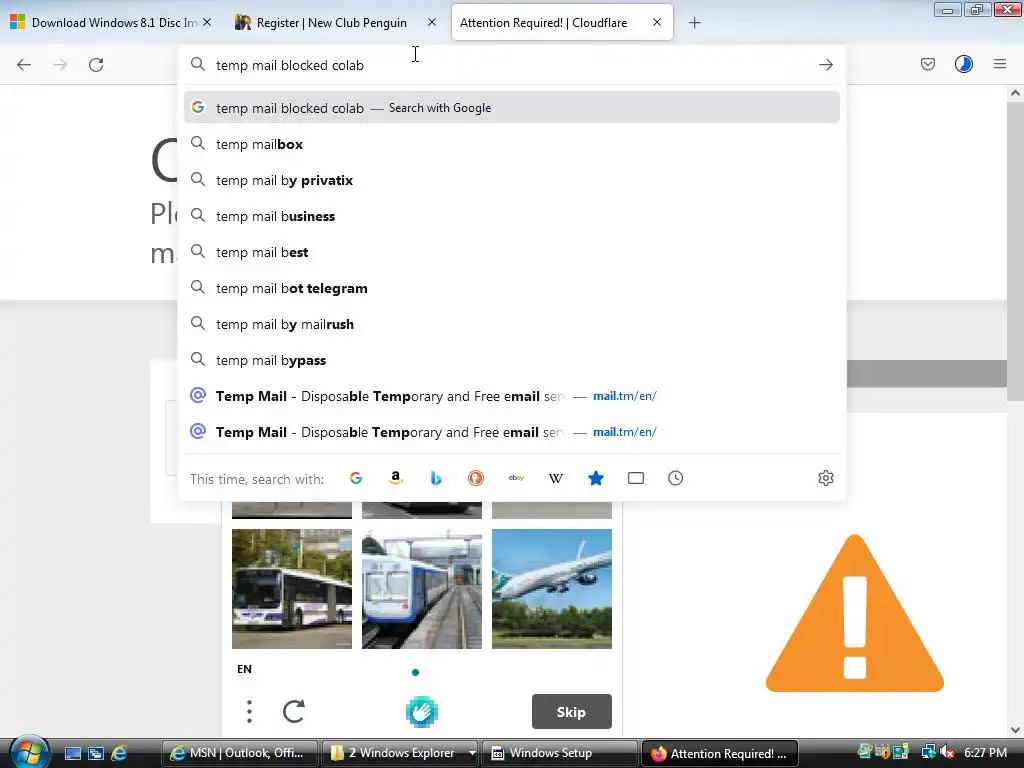1024x768 pixels.
Task: Open a new tab with the plus button
Action: (694, 23)
